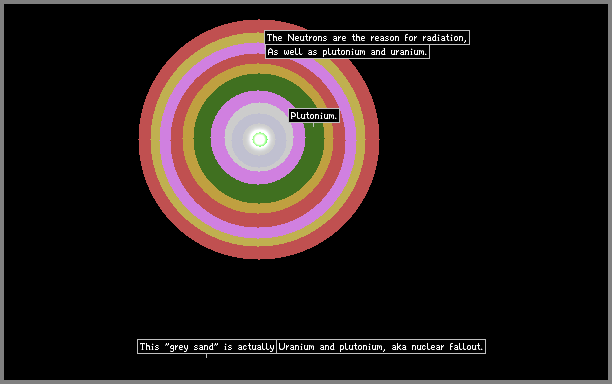Pick the outermost red ring
The width and height of the screenshot is (612, 384).
[145, 139]
